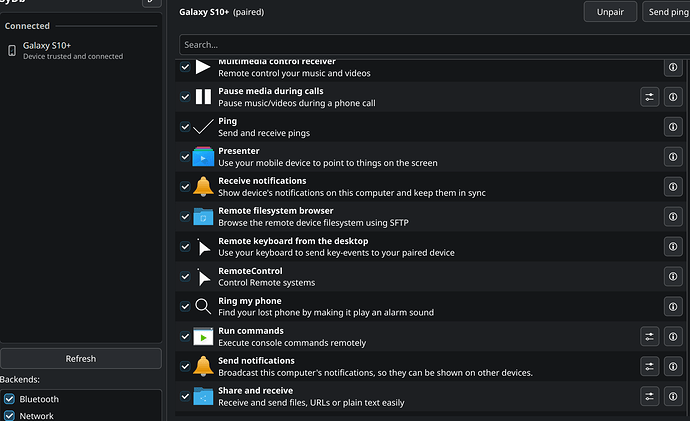The width and height of the screenshot is (690, 421).
Task: Show info for Ping plugin
Action: click(673, 127)
